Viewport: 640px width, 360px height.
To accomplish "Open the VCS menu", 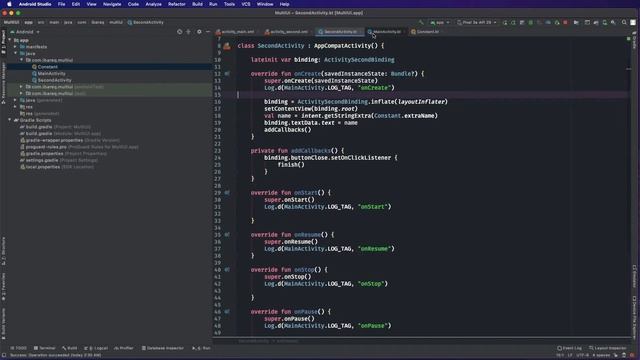I will [x=246, y=4].
